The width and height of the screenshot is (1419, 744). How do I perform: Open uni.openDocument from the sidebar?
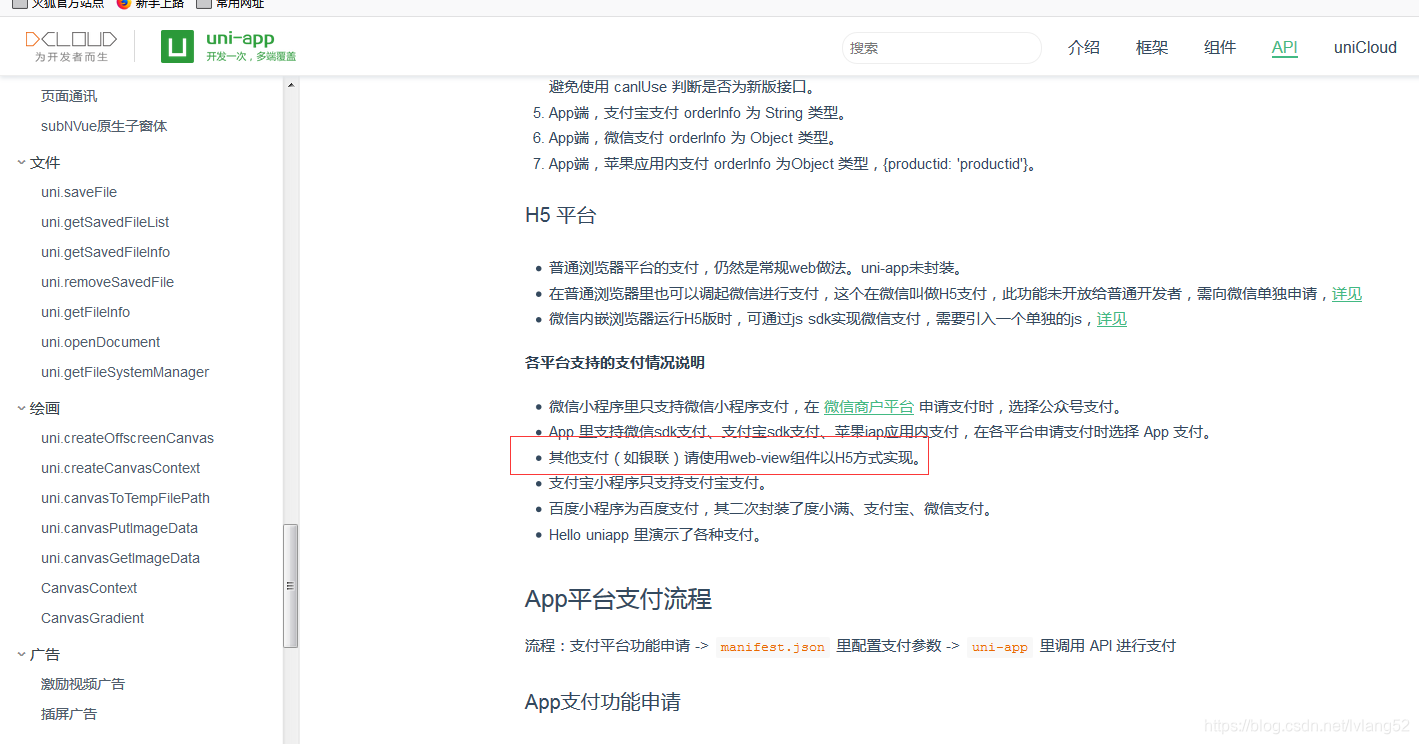(x=100, y=342)
